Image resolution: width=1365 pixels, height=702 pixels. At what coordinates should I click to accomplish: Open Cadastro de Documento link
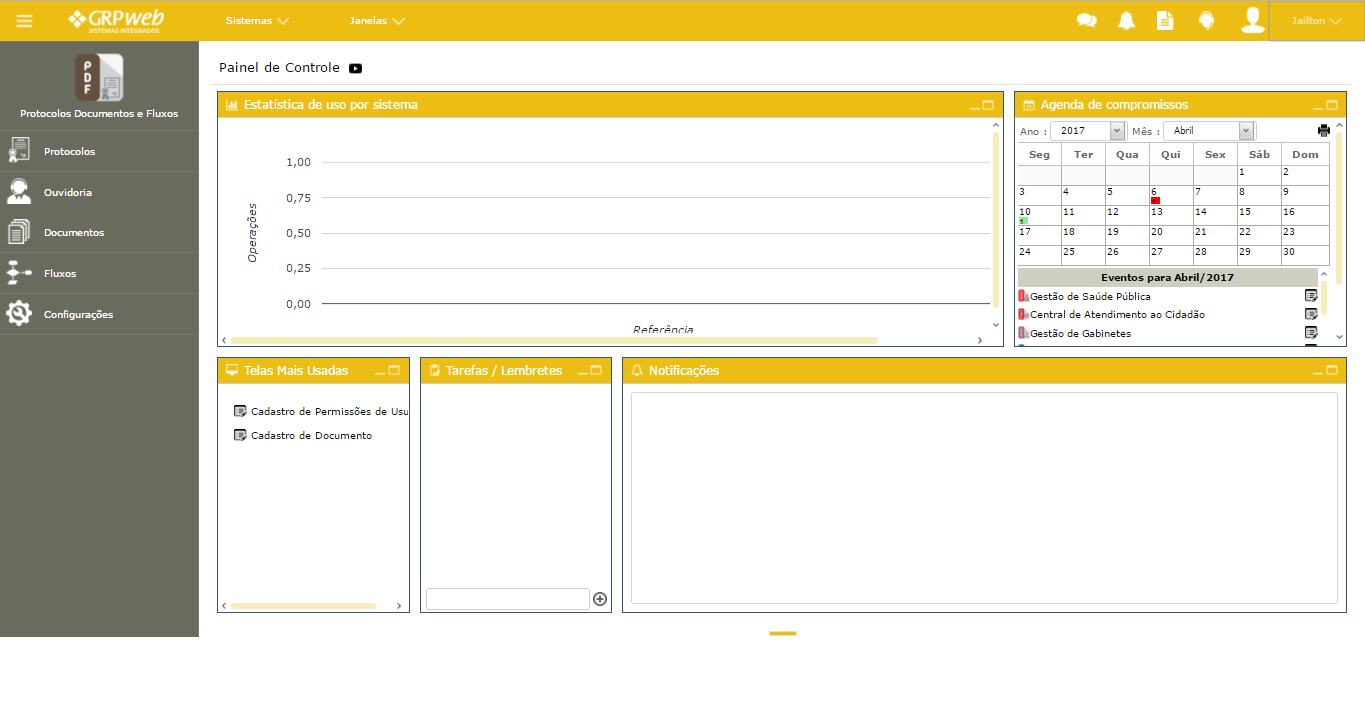coord(311,436)
